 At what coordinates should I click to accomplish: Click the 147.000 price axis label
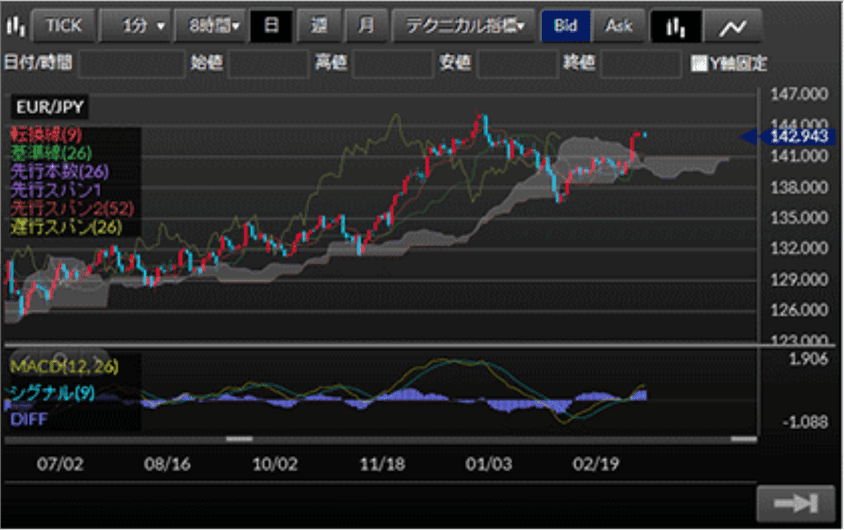point(799,94)
